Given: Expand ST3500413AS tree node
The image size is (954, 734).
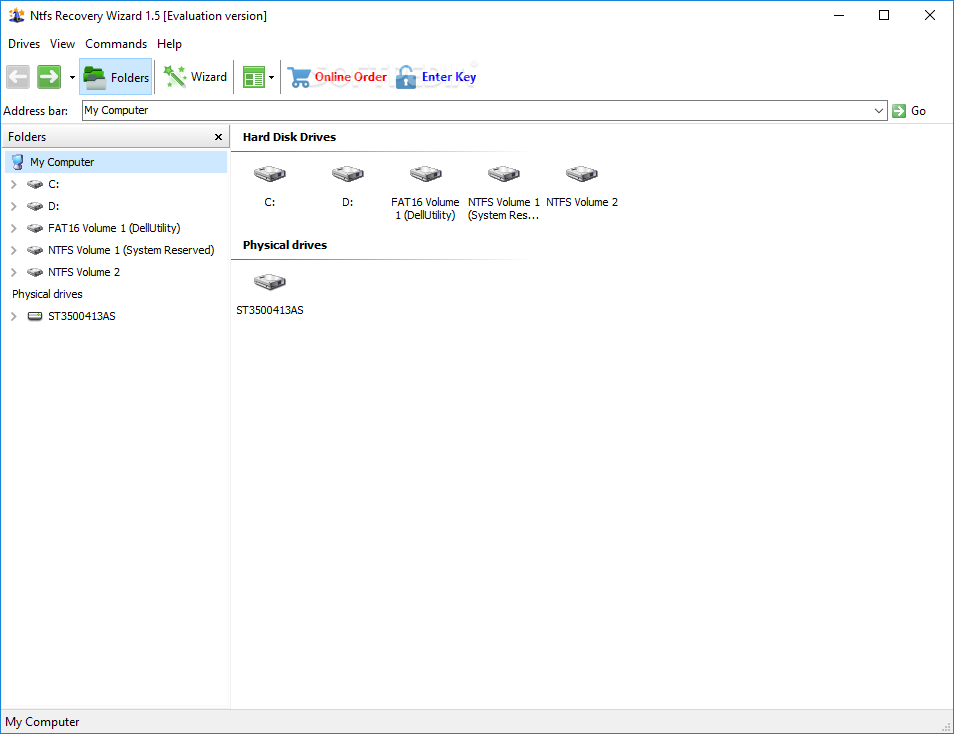Looking at the screenshot, I should (13, 316).
